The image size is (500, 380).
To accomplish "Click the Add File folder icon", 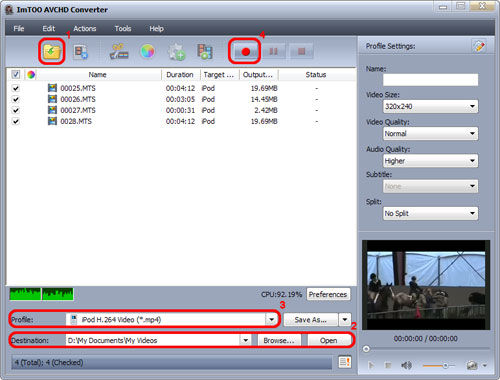I will click(x=52, y=52).
